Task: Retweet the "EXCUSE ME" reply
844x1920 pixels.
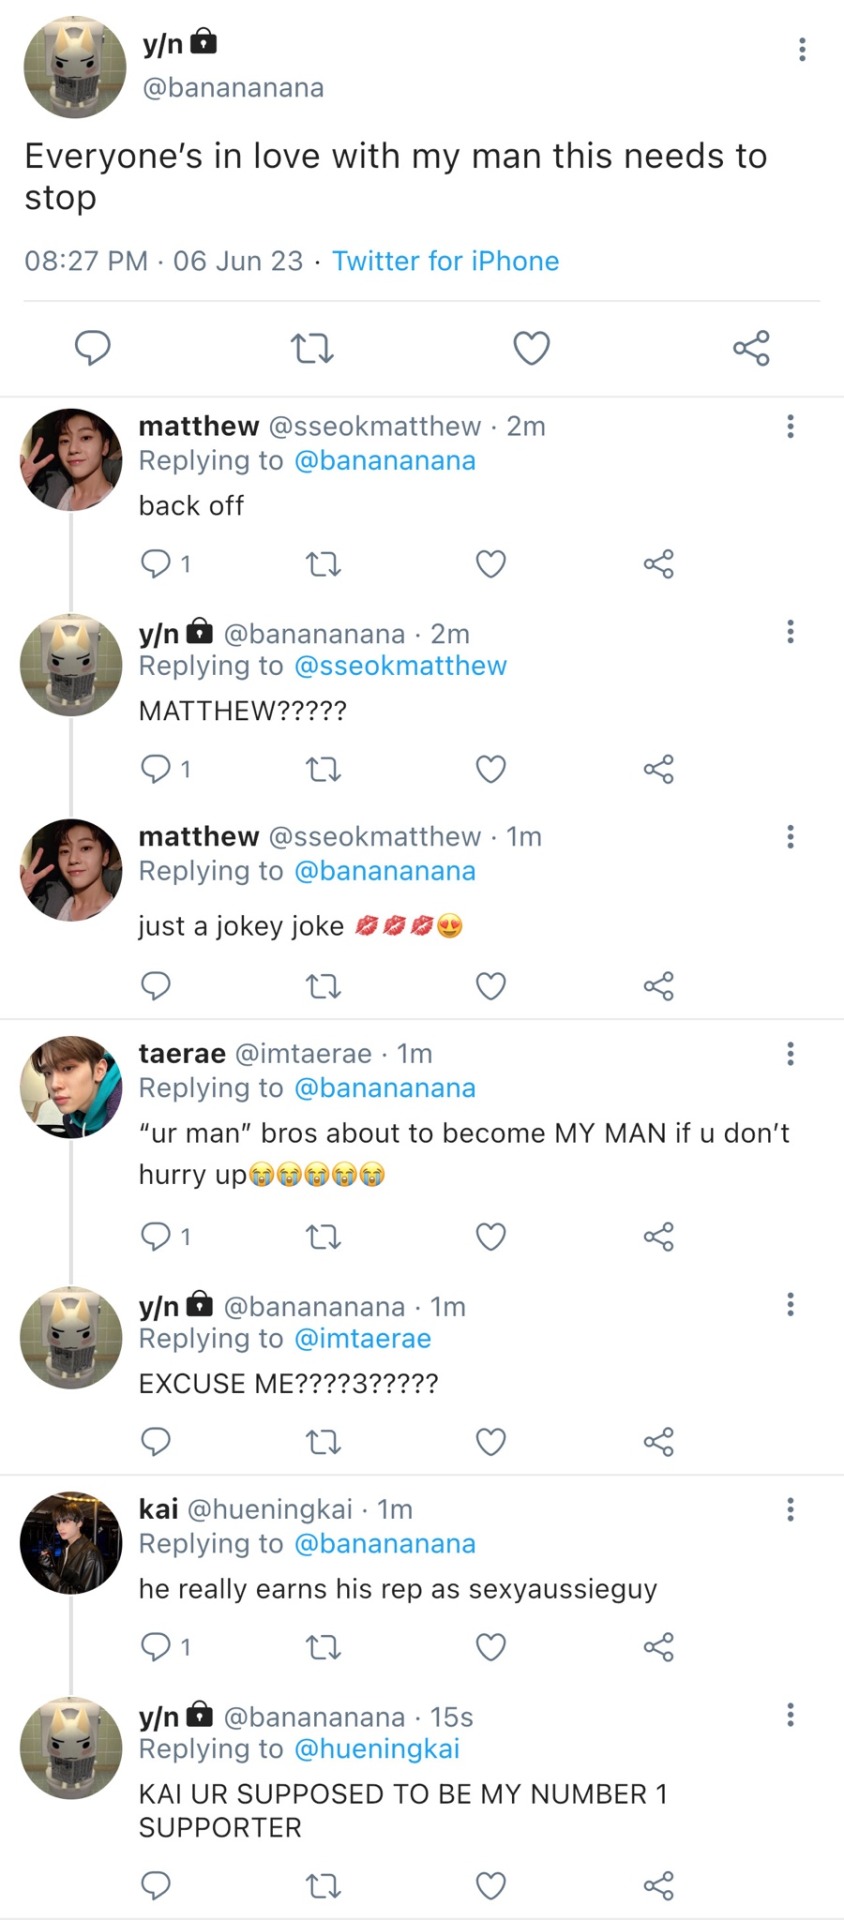Action: pos(322,1442)
